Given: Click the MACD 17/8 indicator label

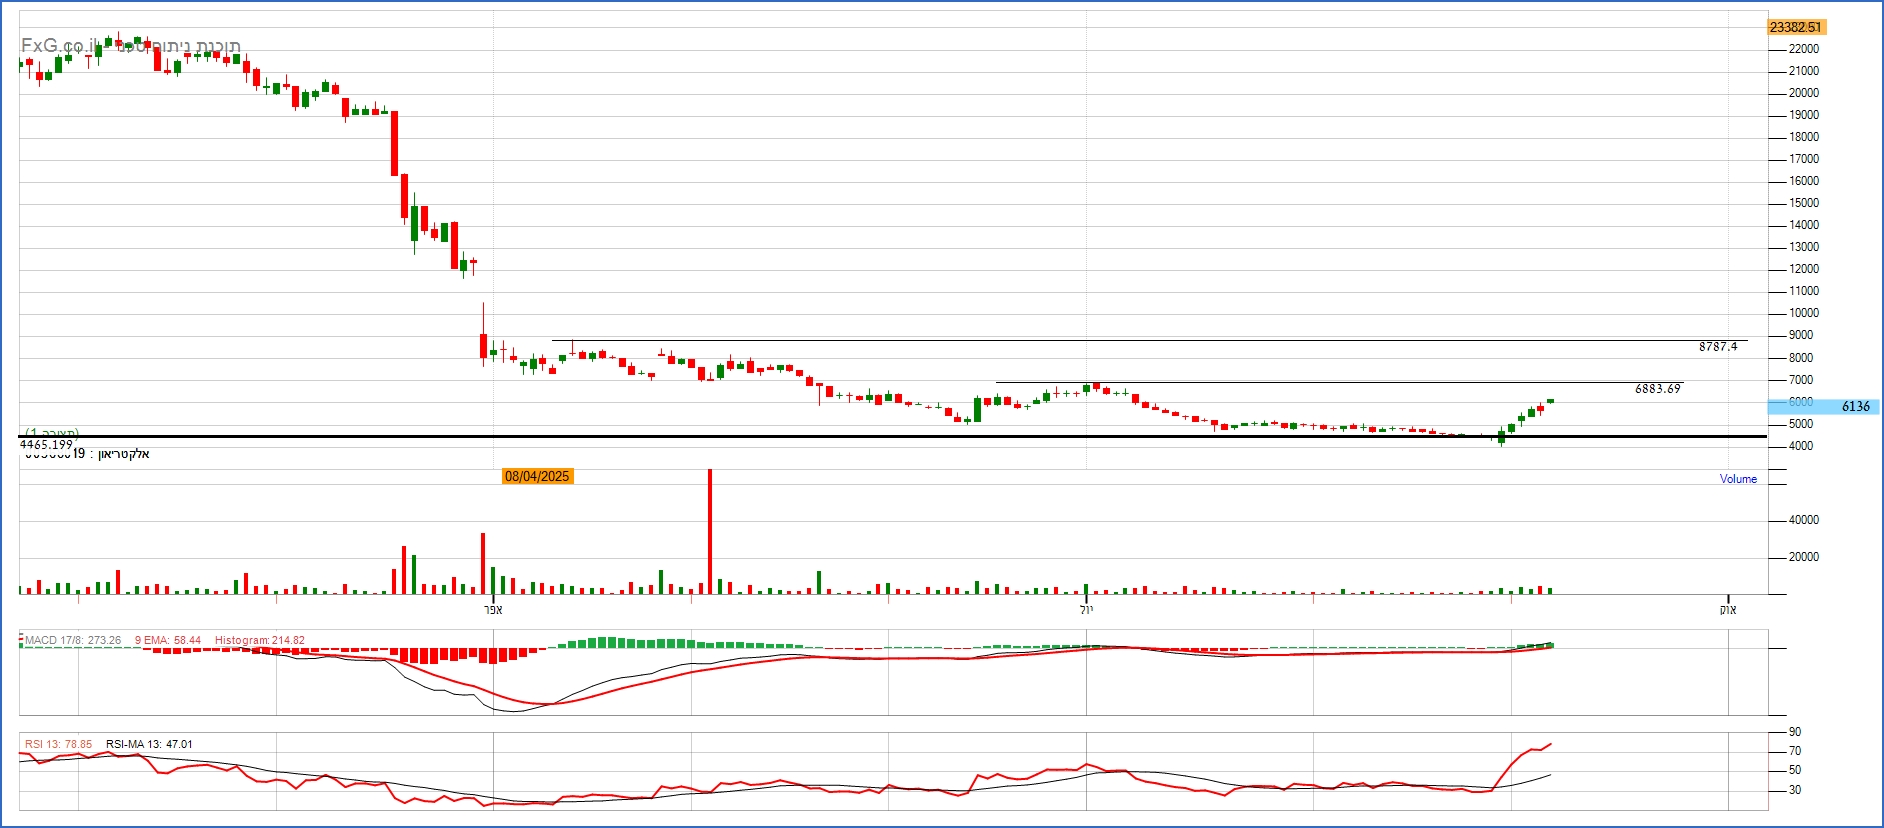Looking at the screenshot, I should (x=73, y=640).
